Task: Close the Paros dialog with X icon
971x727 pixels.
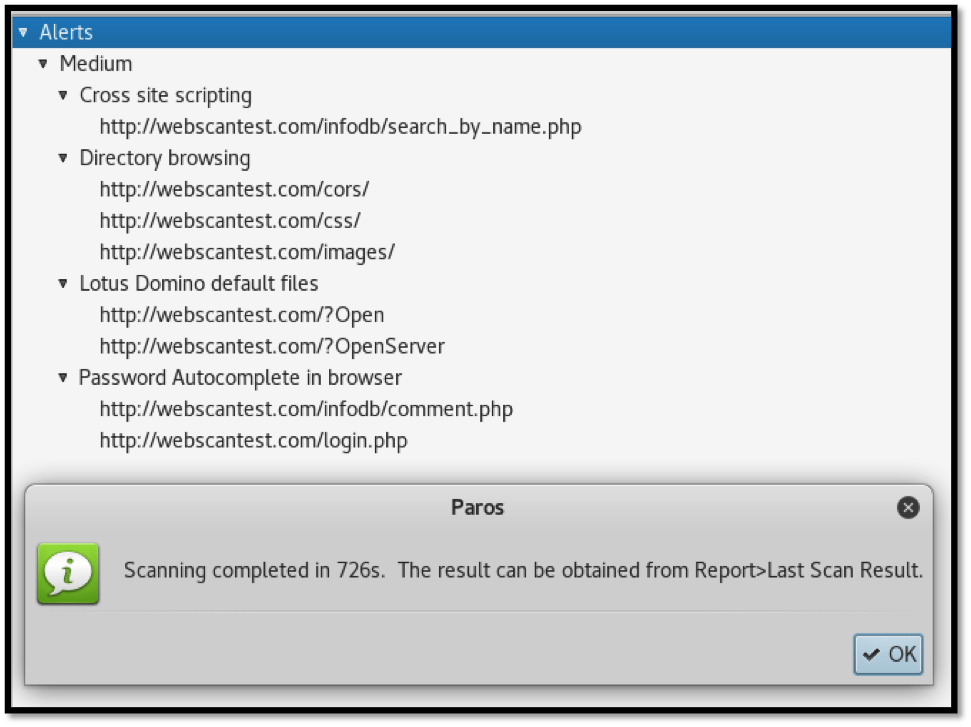Action: pos(908,508)
